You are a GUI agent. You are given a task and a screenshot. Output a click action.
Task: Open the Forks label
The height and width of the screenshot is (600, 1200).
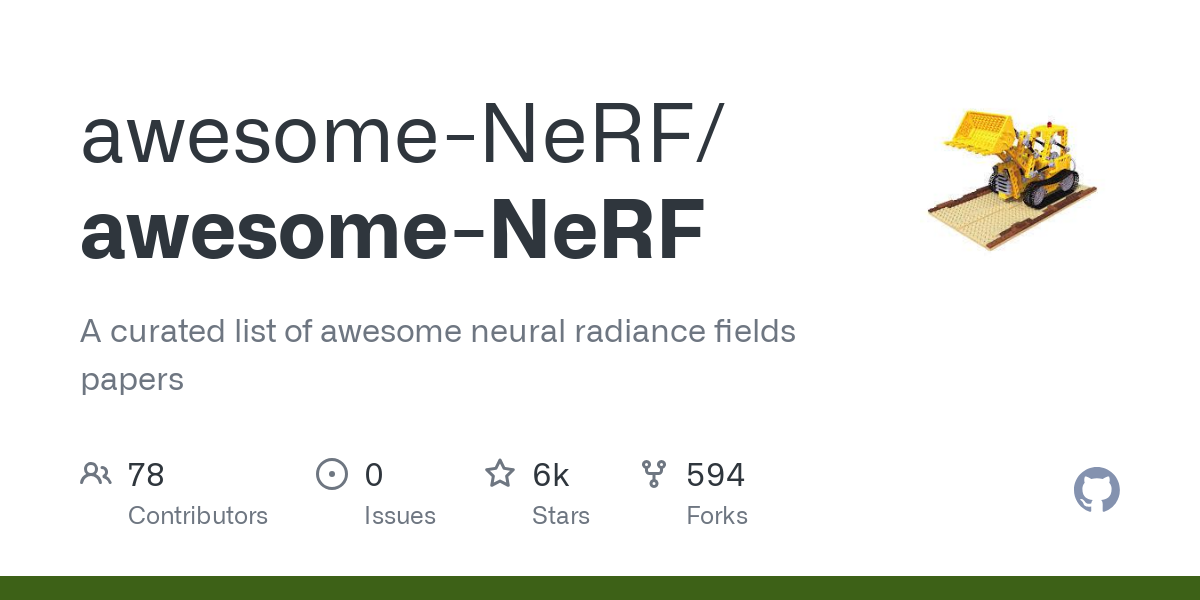pyautogui.click(x=717, y=516)
